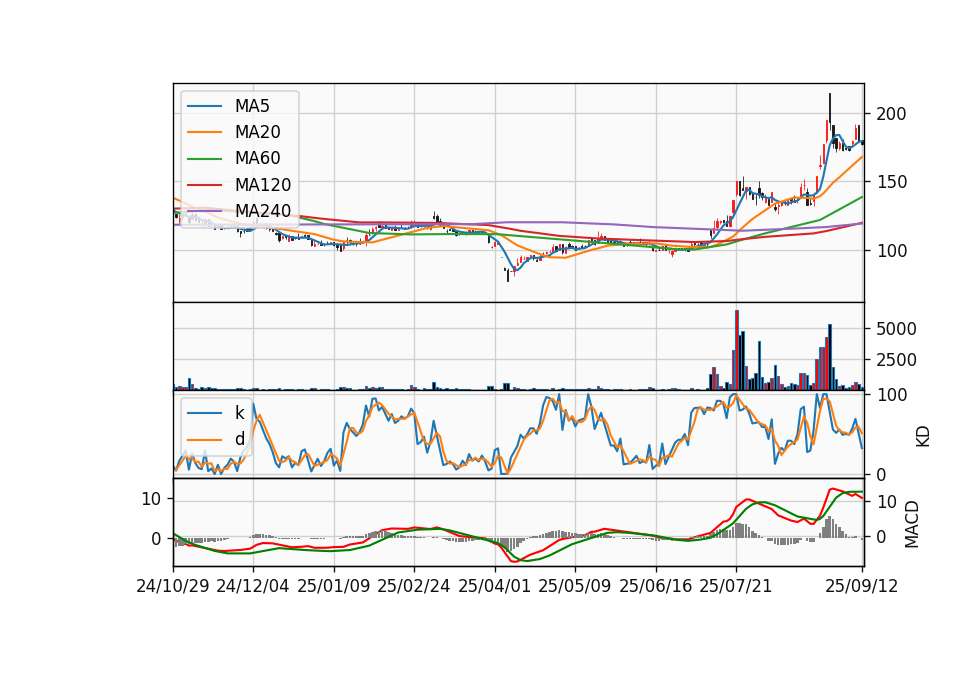Click the k legend label in KD panel
This screenshot has width=960, height=690.
pos(239,413)
